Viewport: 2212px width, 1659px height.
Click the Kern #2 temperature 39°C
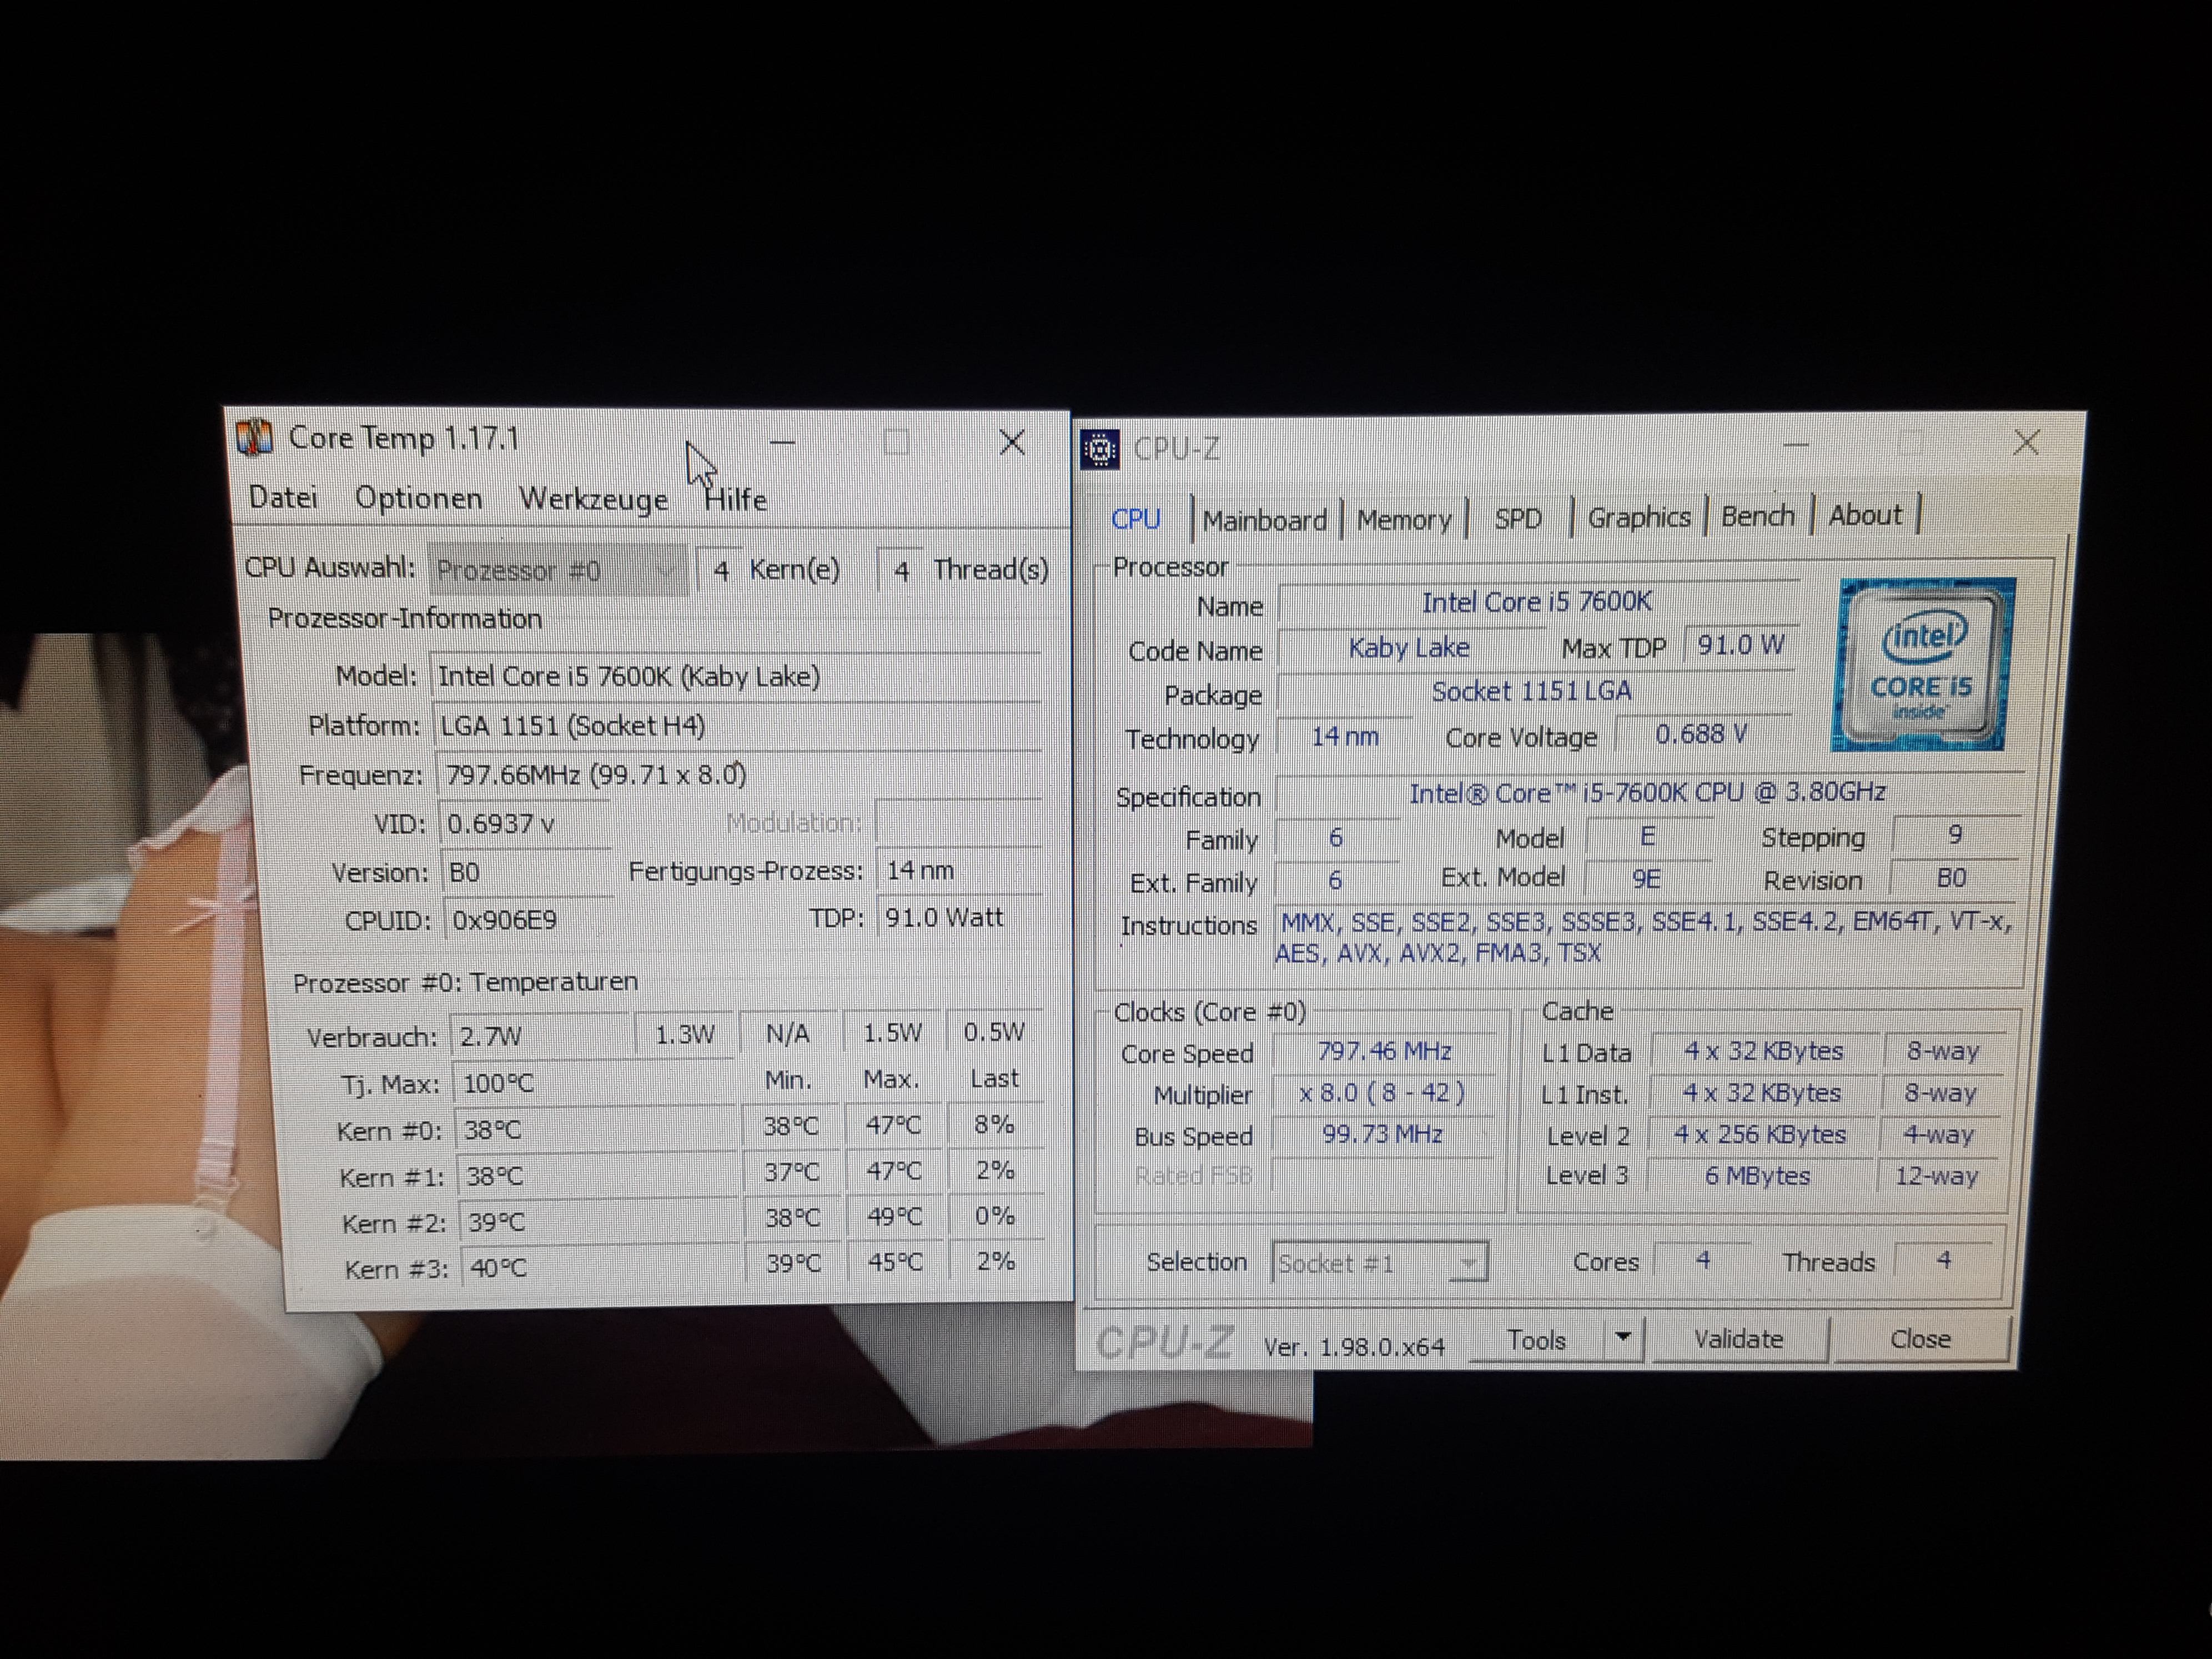(x=600, y=1222)
